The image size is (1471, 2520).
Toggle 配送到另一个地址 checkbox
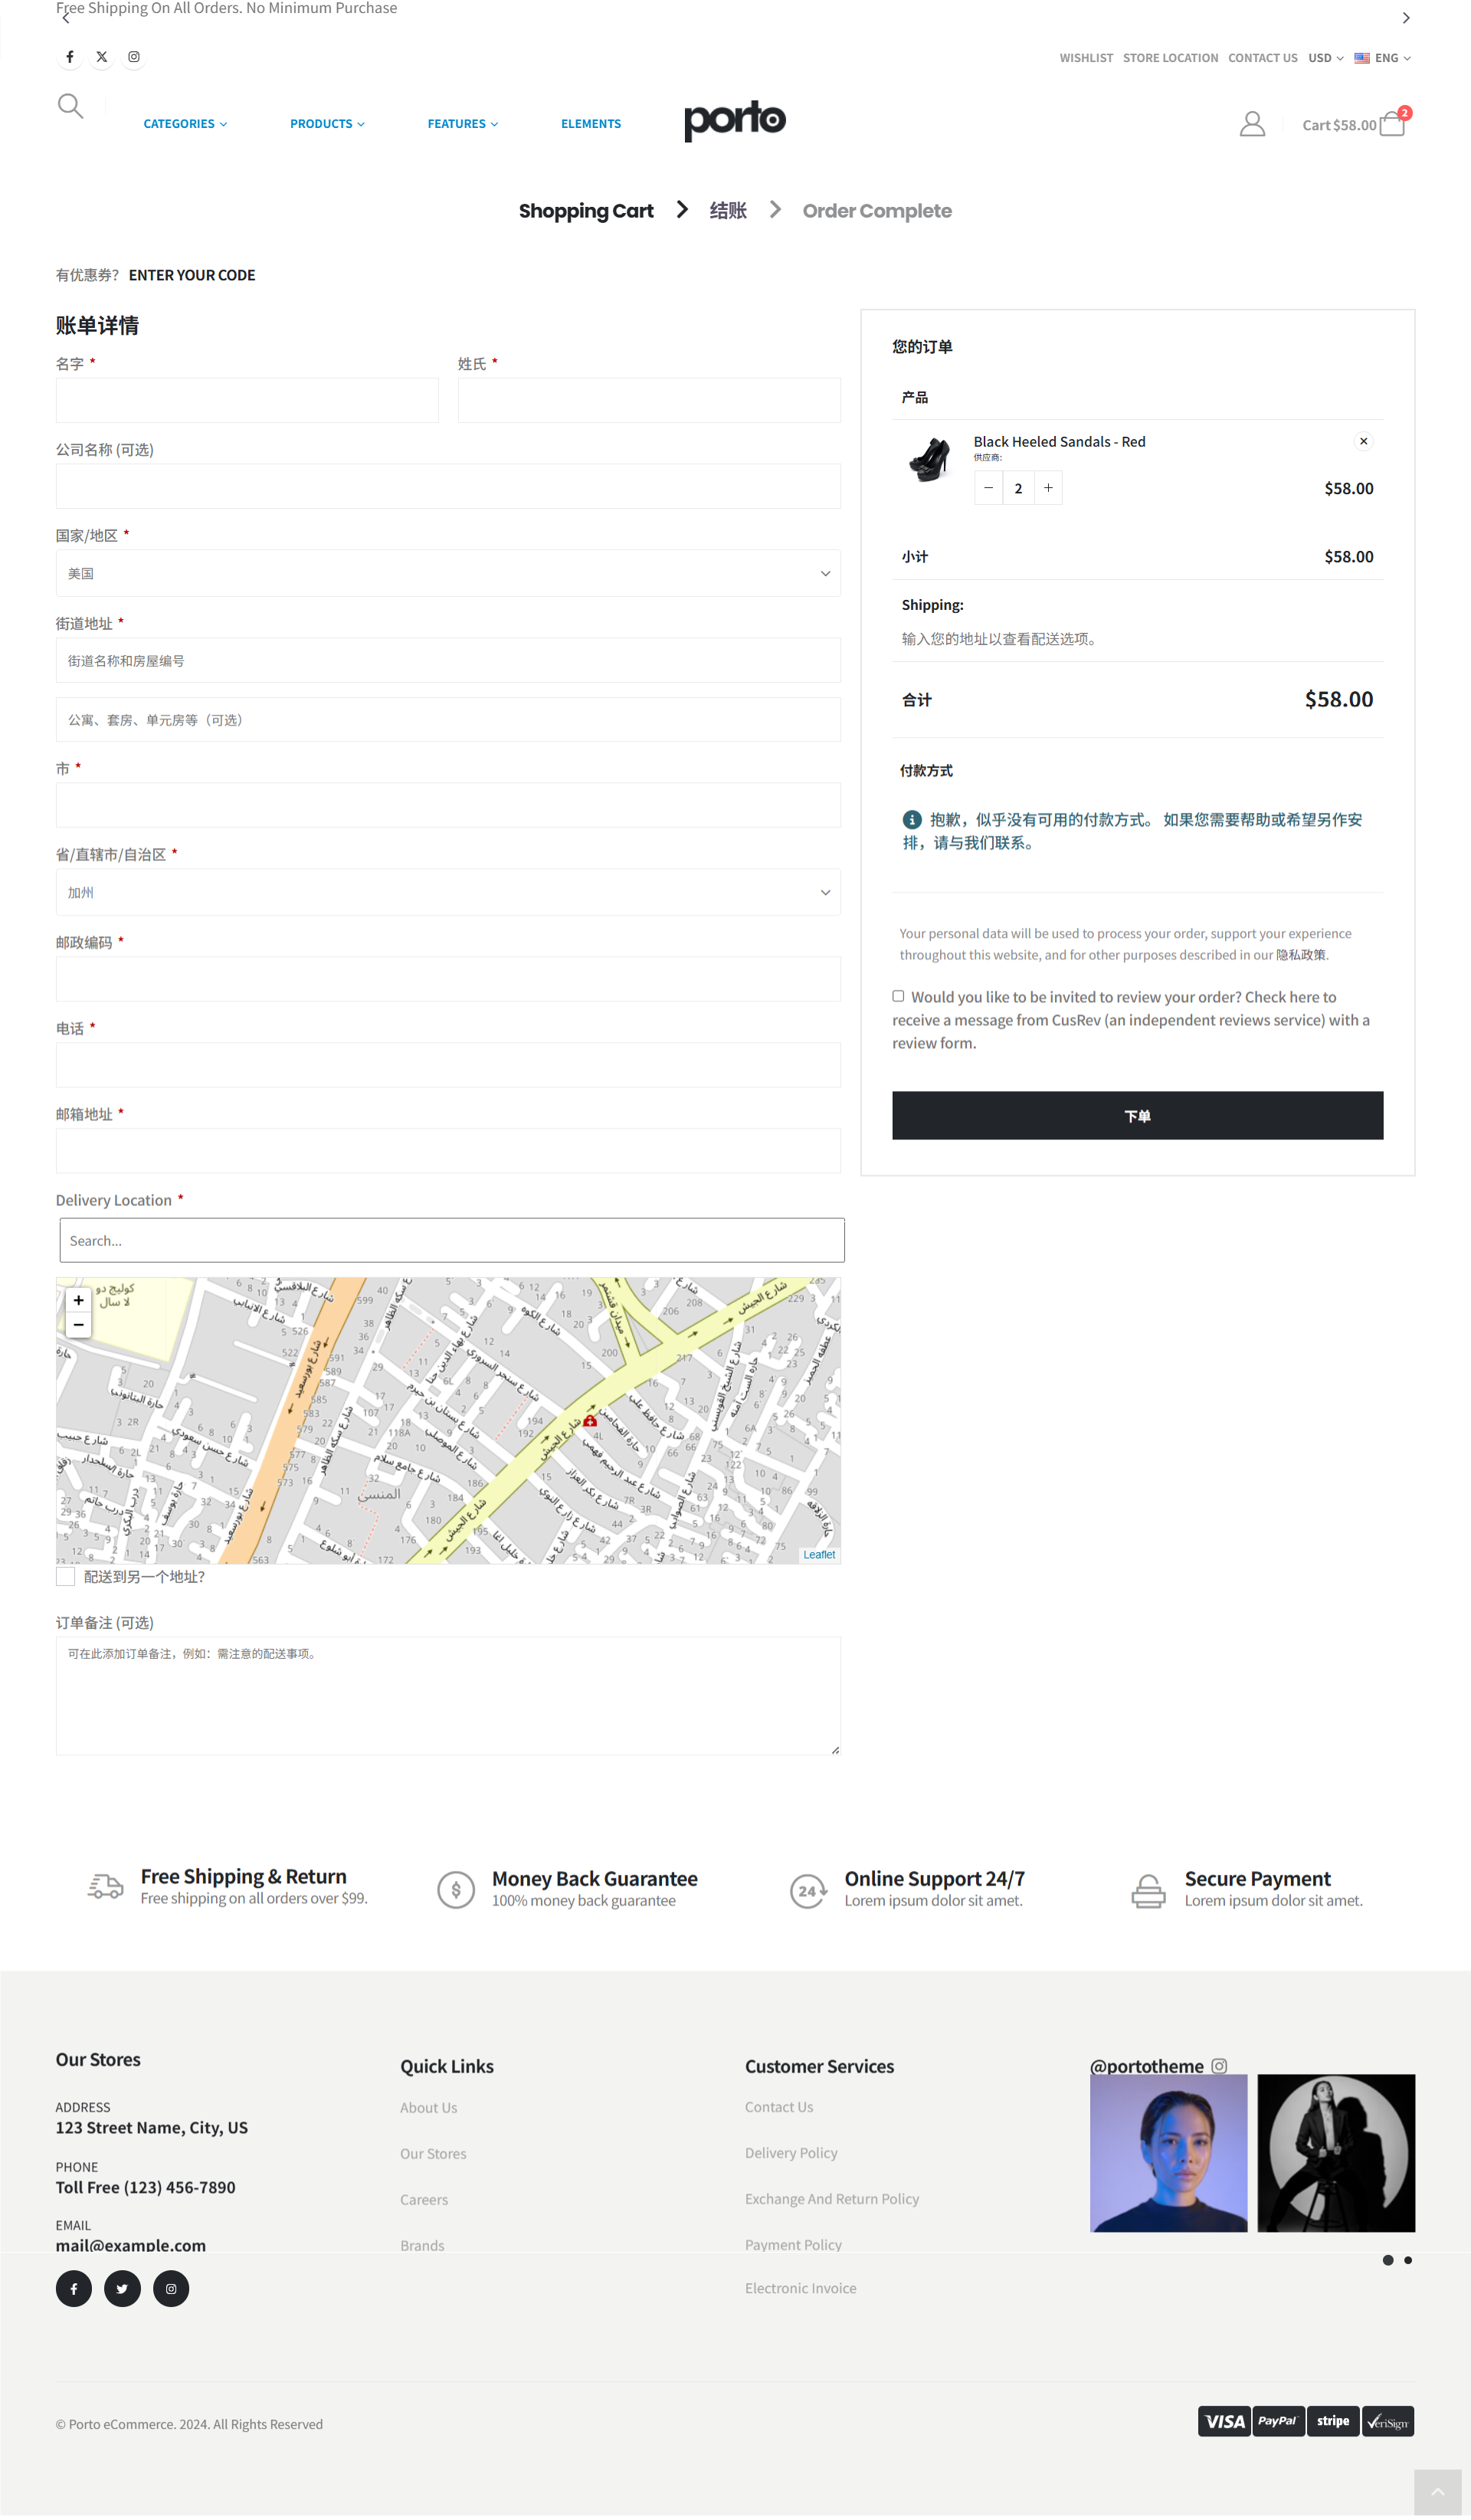pyautogui.click(x=66, y=1576)
